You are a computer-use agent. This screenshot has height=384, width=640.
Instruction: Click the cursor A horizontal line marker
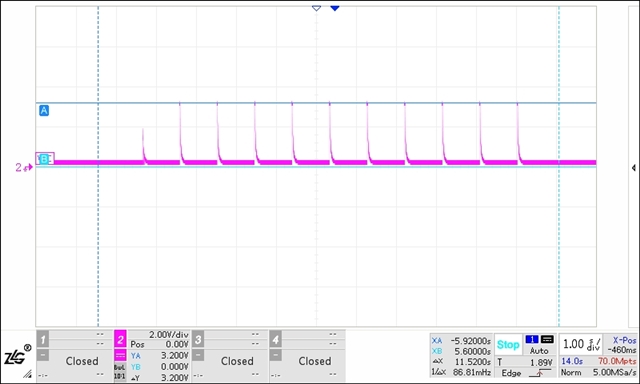click(44, 110)
